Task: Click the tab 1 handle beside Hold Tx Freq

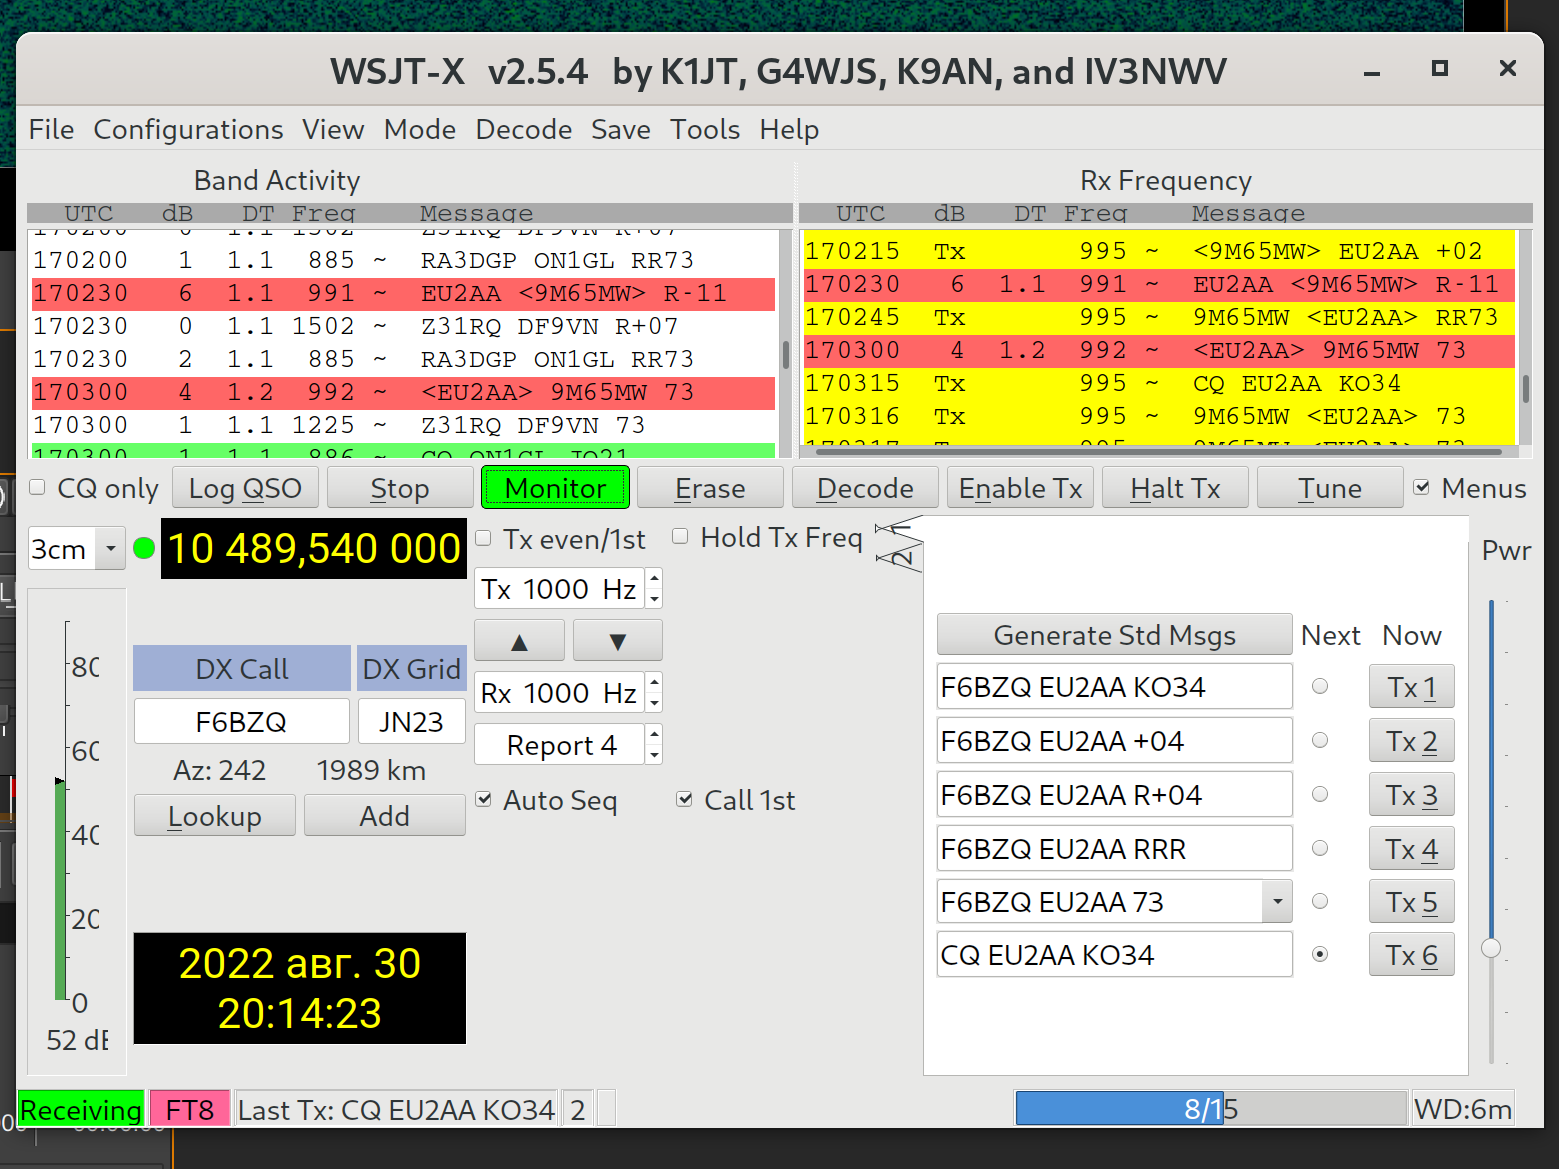Action: tap(899, 527)
